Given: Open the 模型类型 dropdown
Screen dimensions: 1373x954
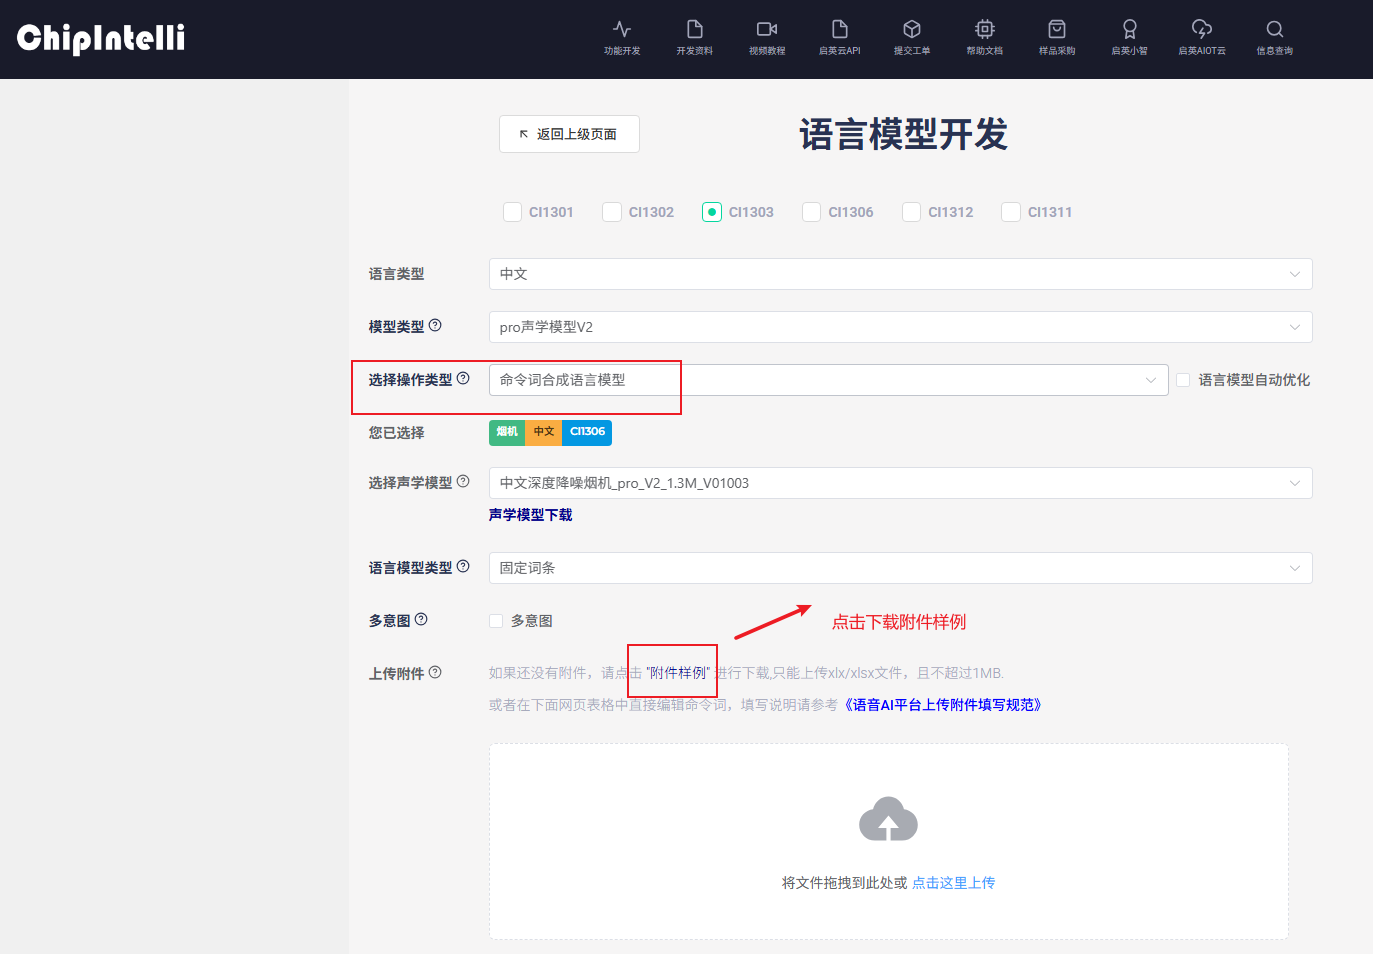Looking at the screenshot, I should 900,327.
